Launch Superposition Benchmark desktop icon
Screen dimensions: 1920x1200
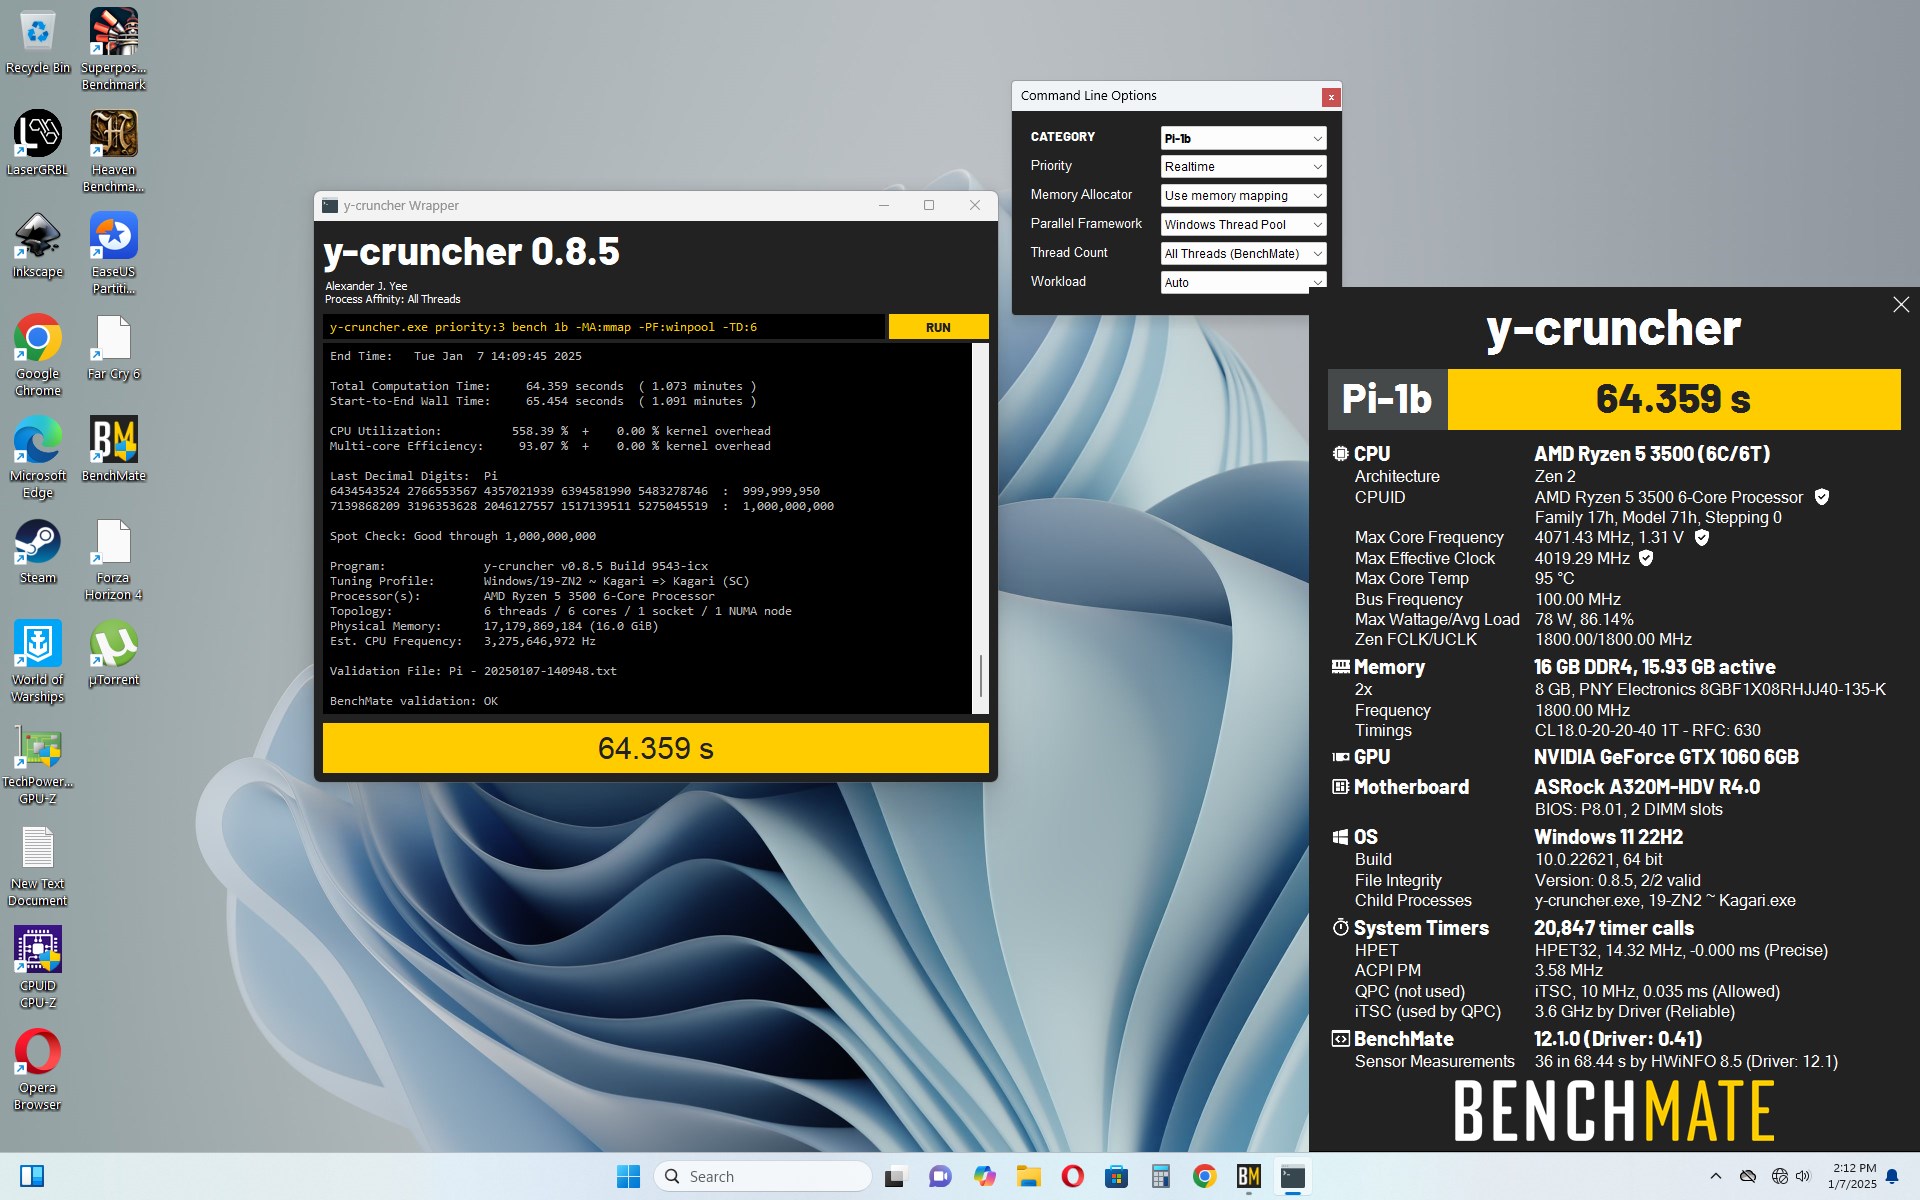[x=114, y=50]
